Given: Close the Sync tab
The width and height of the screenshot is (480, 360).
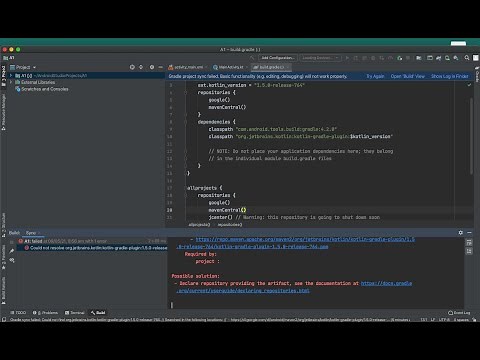Looking at the screenshot, I should [x=39, y=233].
